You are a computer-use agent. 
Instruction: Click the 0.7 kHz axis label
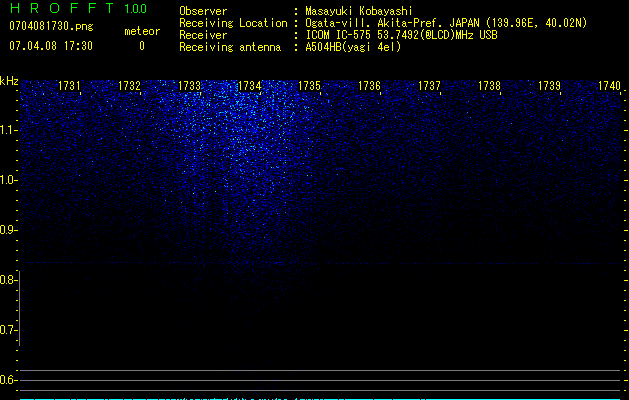(8, 330)
